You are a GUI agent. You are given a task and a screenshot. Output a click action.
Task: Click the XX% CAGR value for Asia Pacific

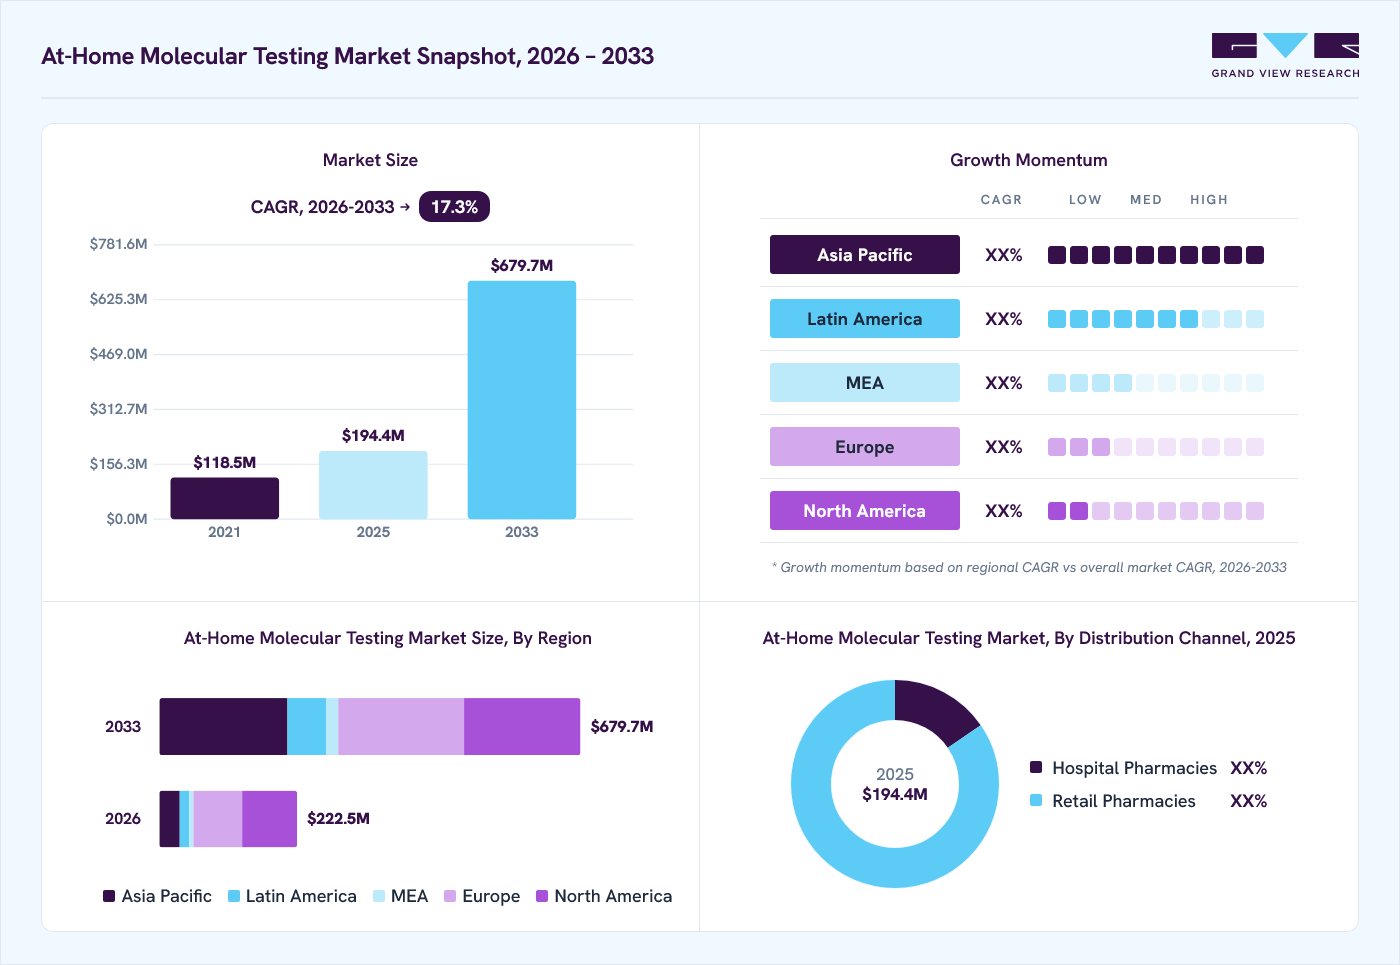click(1004, 255)
